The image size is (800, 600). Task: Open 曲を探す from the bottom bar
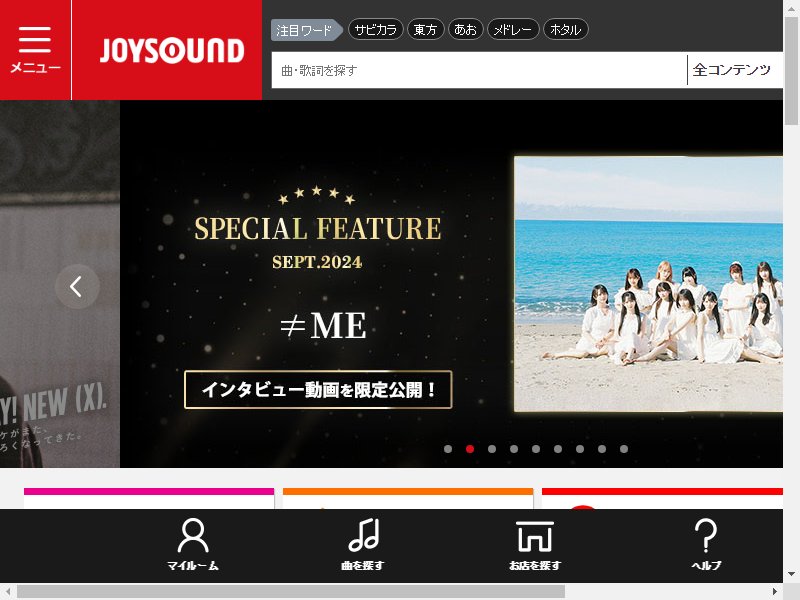(x=363, y=544)
